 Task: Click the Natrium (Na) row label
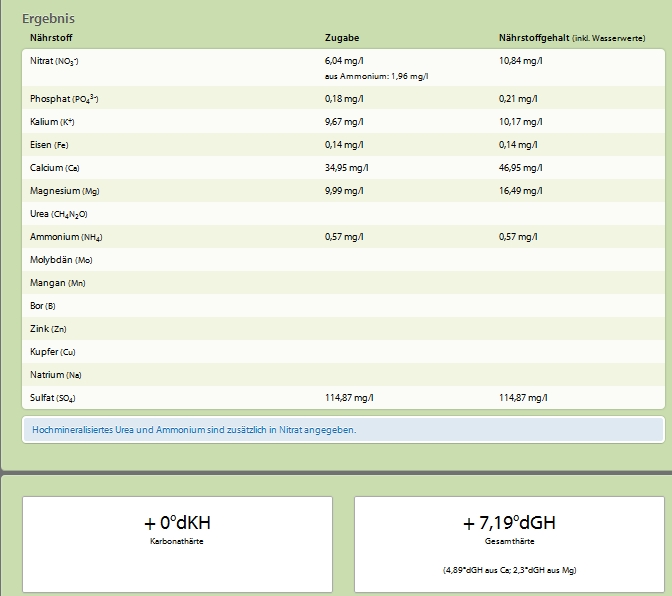click(x=55, y=375)
